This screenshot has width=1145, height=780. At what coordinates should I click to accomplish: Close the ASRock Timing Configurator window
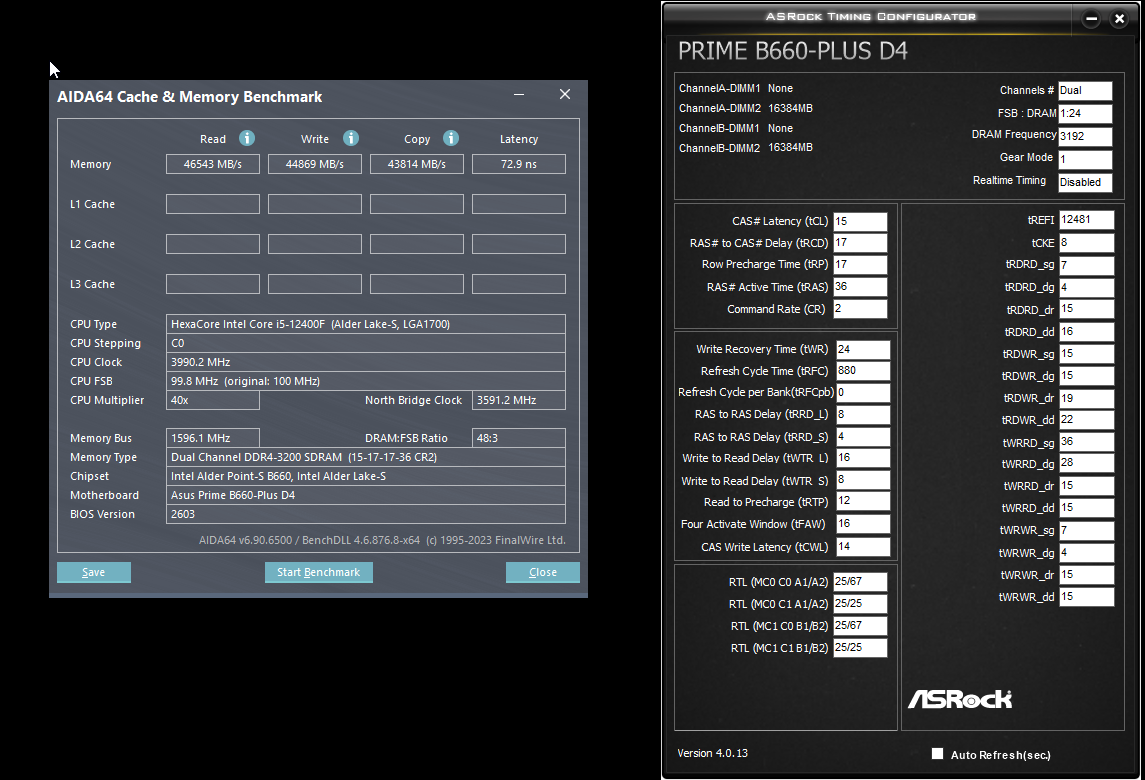point(1119,19)
